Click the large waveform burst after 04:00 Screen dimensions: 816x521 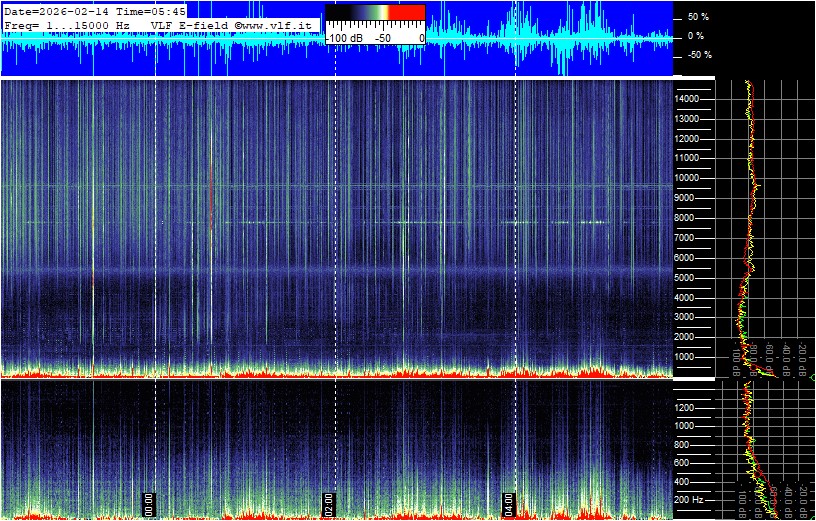pyautogui.click(x=563, y=38)
